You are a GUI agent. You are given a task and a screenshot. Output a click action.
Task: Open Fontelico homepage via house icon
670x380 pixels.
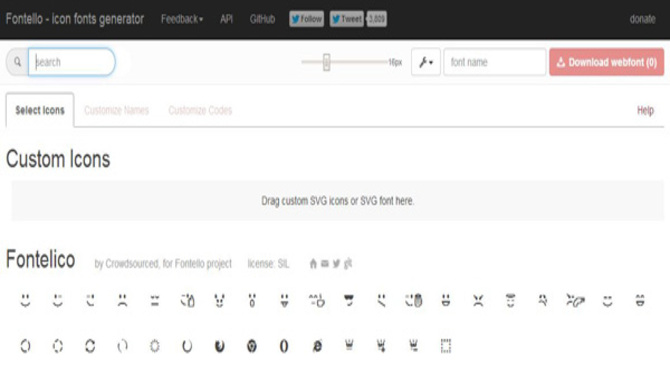[313, 264]
